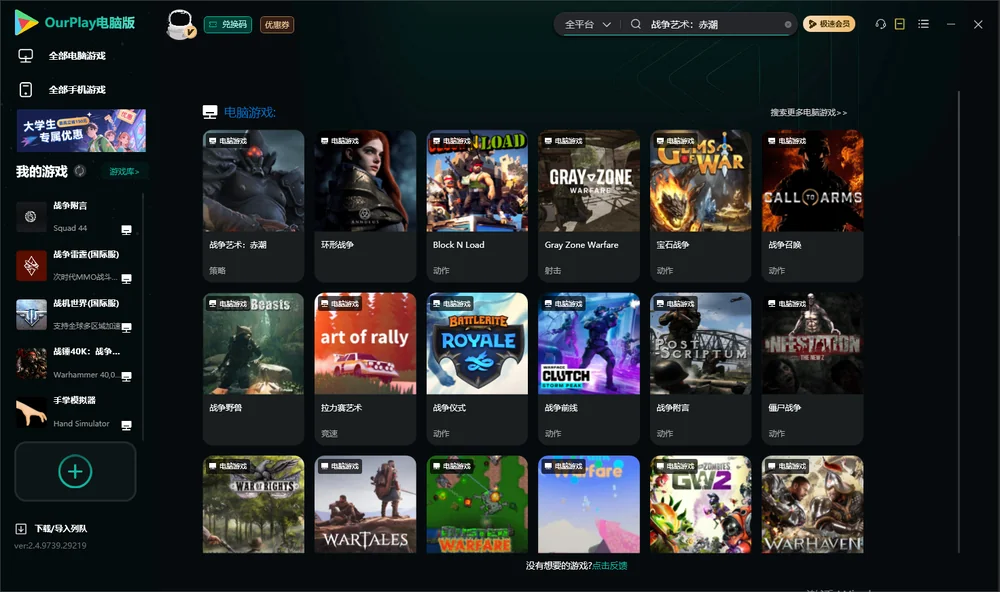This screenshot has width=1000, height=592.
Task: Open the Wartales game card
Action: 365,504
